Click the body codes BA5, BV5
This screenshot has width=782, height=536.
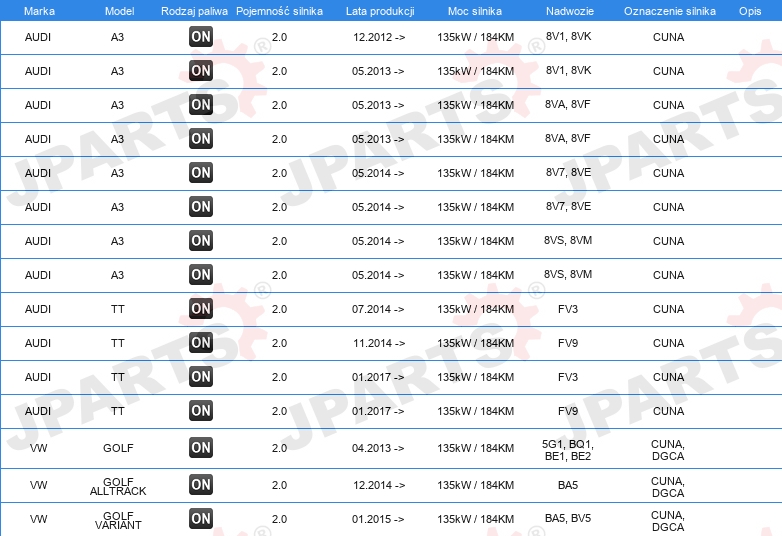(568, 518)
